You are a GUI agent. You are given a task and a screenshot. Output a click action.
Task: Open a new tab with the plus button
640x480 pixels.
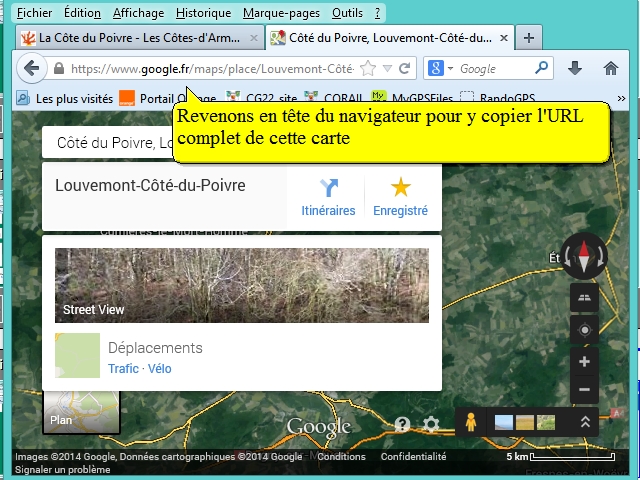point(529,38)
